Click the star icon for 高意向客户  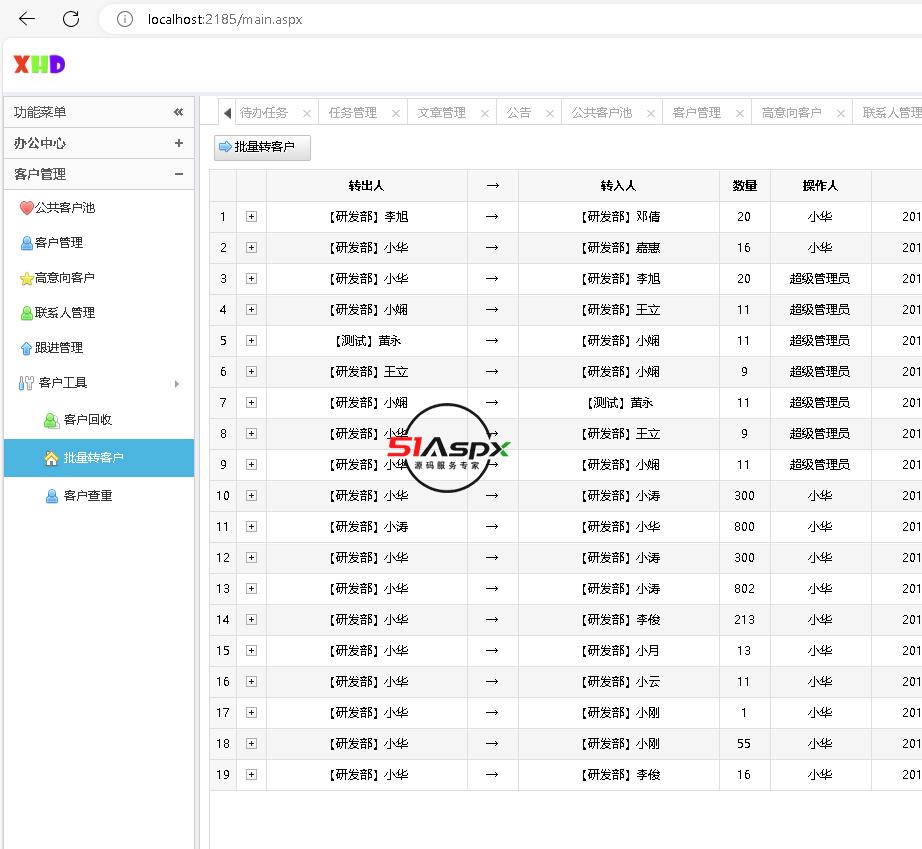pos(26,279)
